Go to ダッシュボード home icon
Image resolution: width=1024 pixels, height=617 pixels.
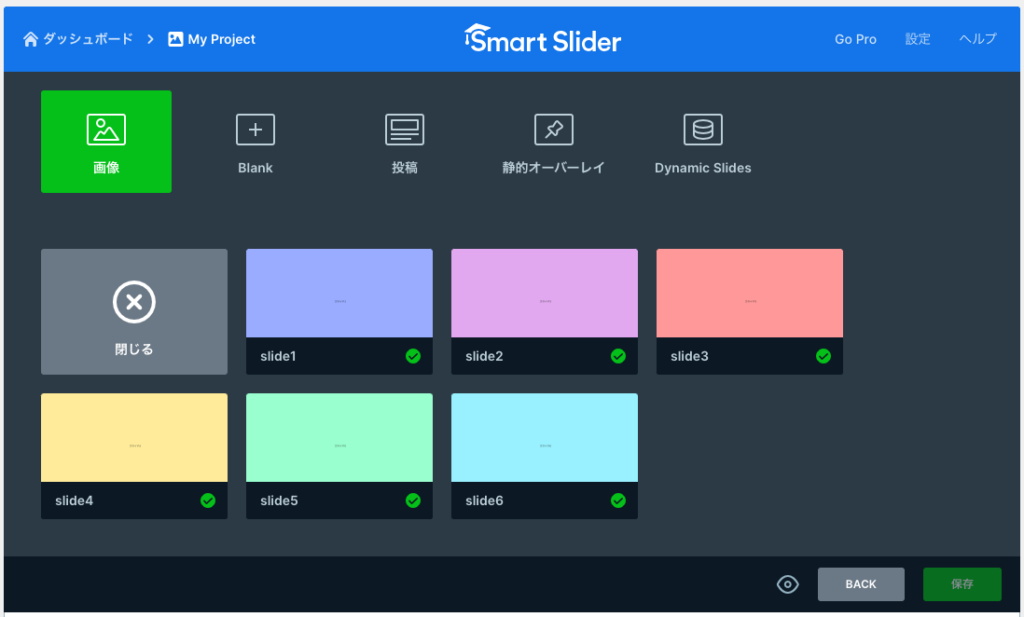30,39
